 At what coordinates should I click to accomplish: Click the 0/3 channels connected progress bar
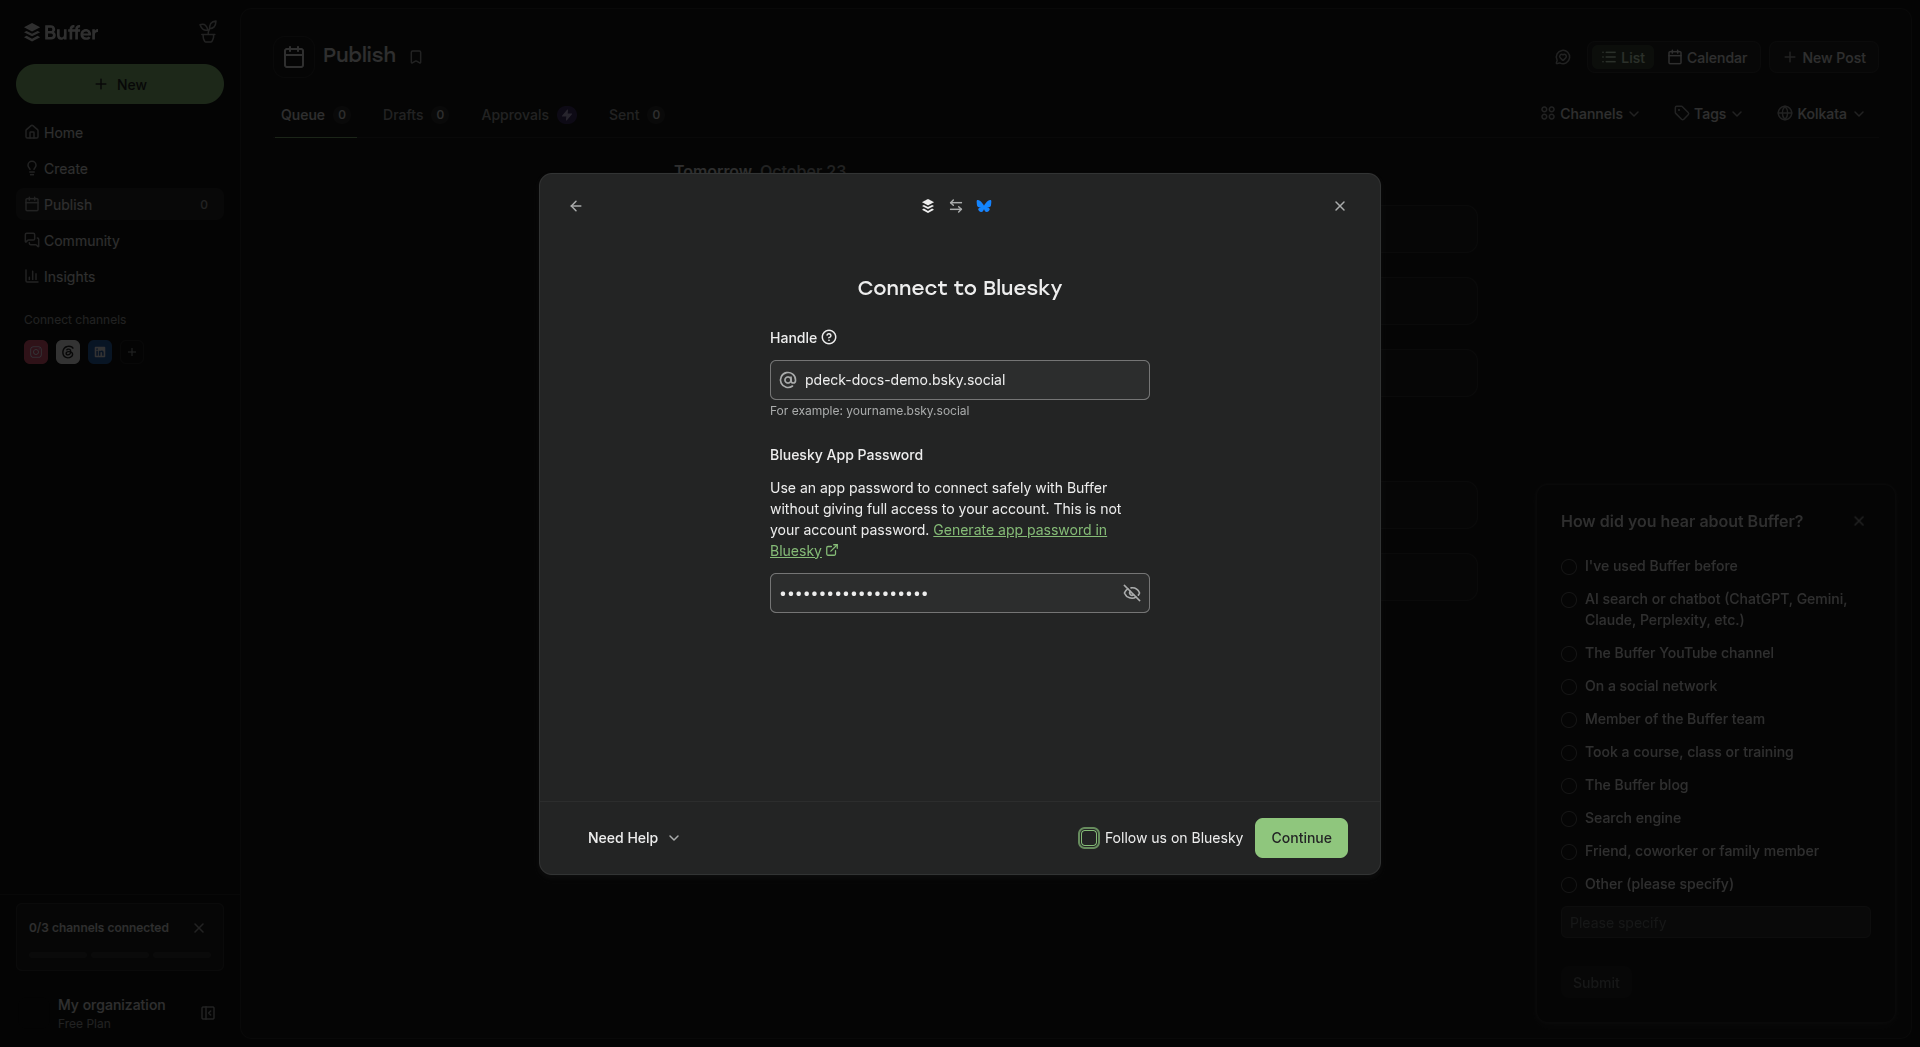click(120, 954)
